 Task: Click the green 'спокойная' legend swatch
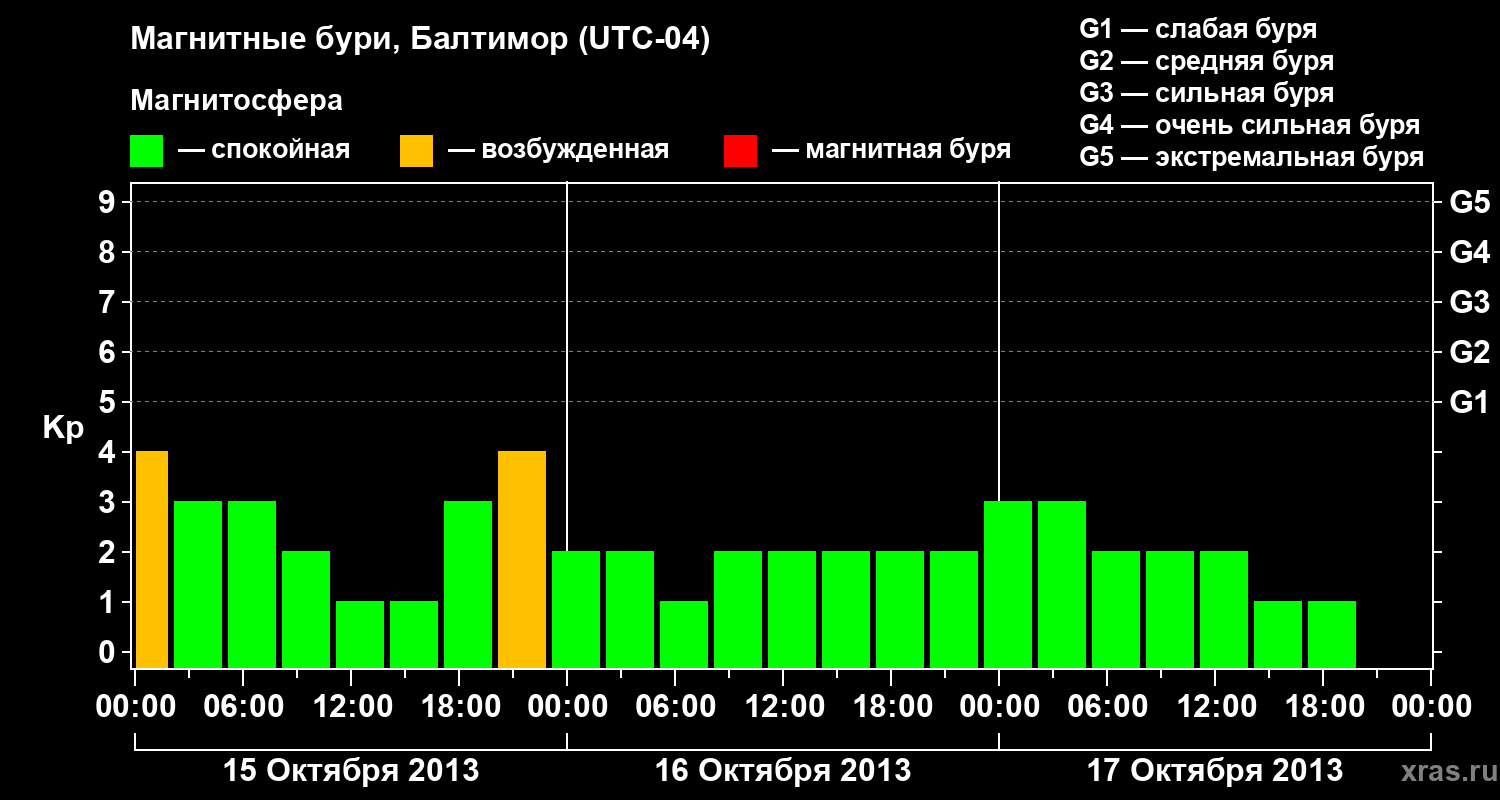[147, 151]
